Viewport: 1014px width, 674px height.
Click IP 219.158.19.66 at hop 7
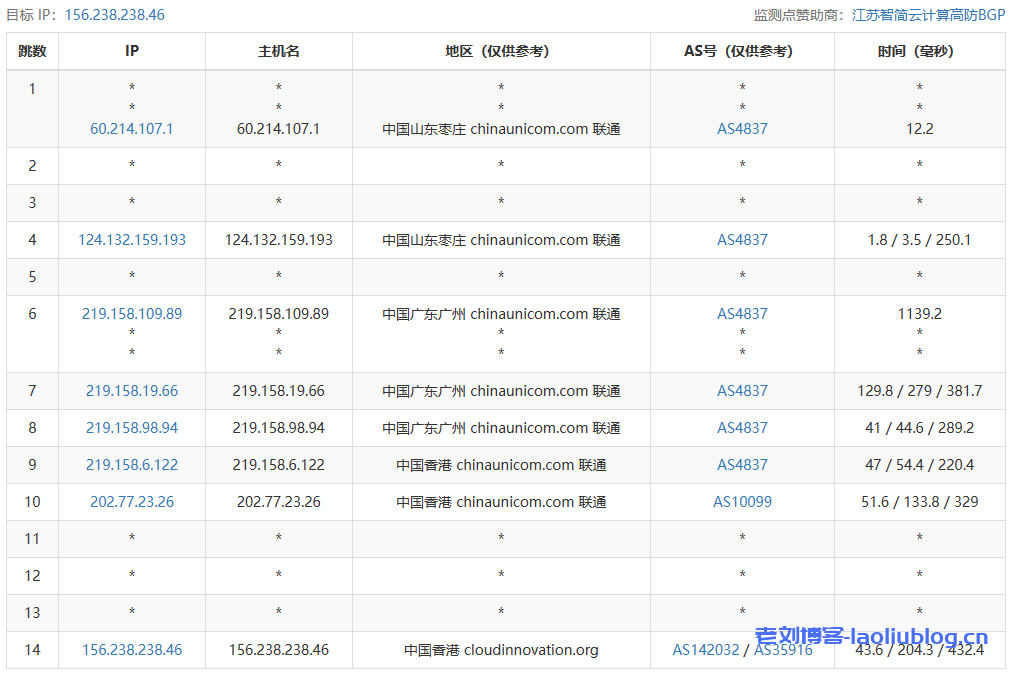pyautogui.click(x=131, y=390)
